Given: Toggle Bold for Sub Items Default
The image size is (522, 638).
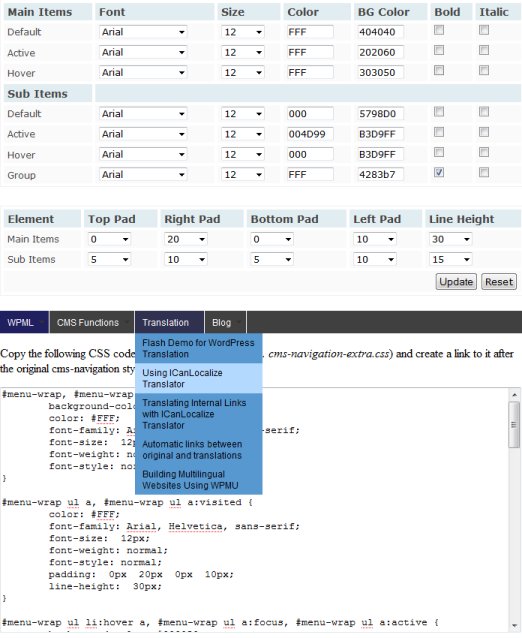Looking at the screenshot, I should 439,112.
